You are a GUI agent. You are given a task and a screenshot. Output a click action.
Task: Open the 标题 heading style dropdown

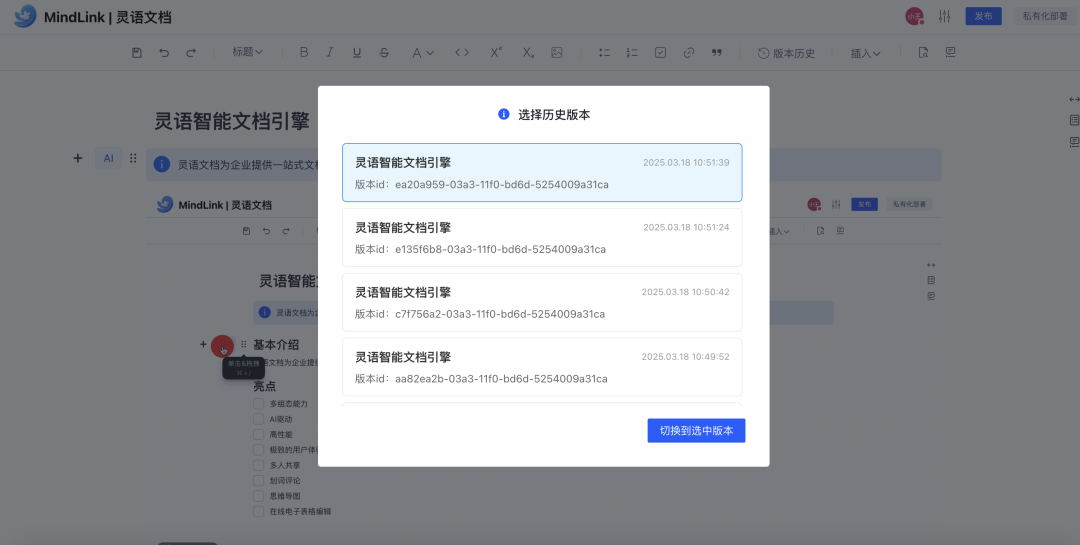click(x=247, y=52)
